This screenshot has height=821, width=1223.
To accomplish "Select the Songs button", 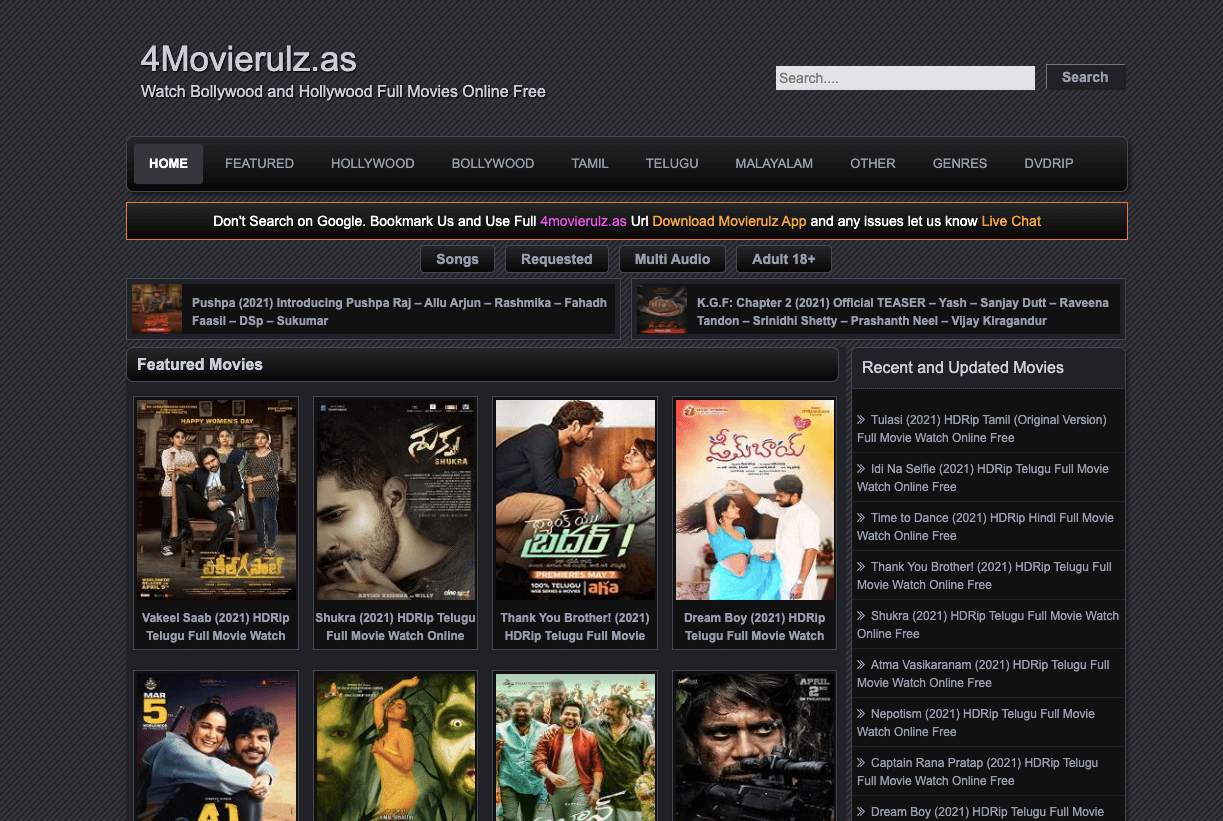I will point(457,259).
